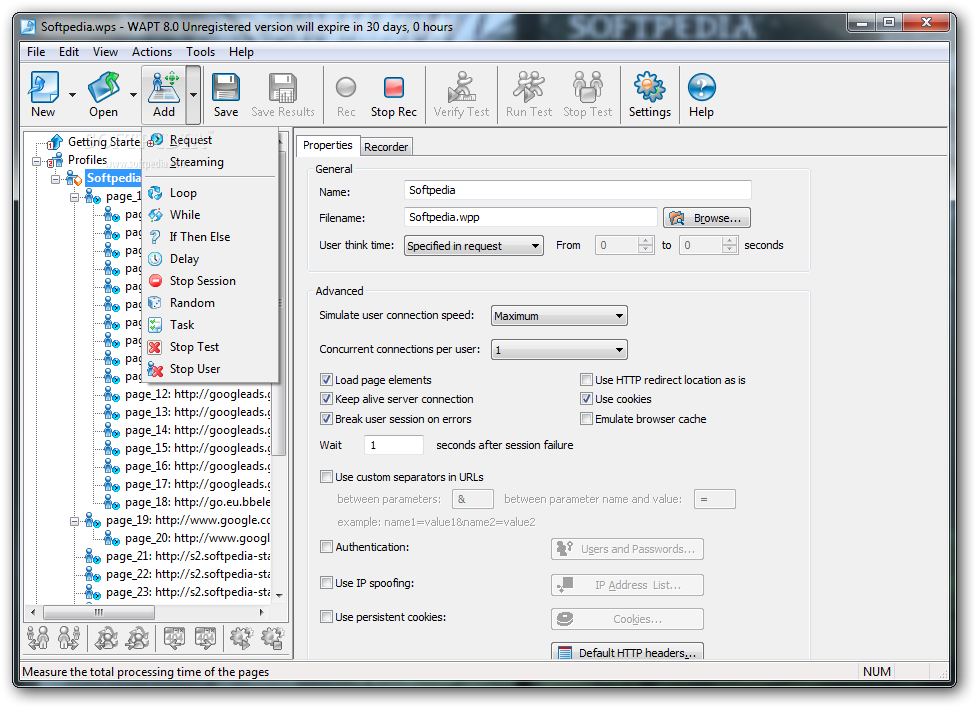This screenshot has height=708, width=977.
Task: Open the File menu
Action: point(36,52)
